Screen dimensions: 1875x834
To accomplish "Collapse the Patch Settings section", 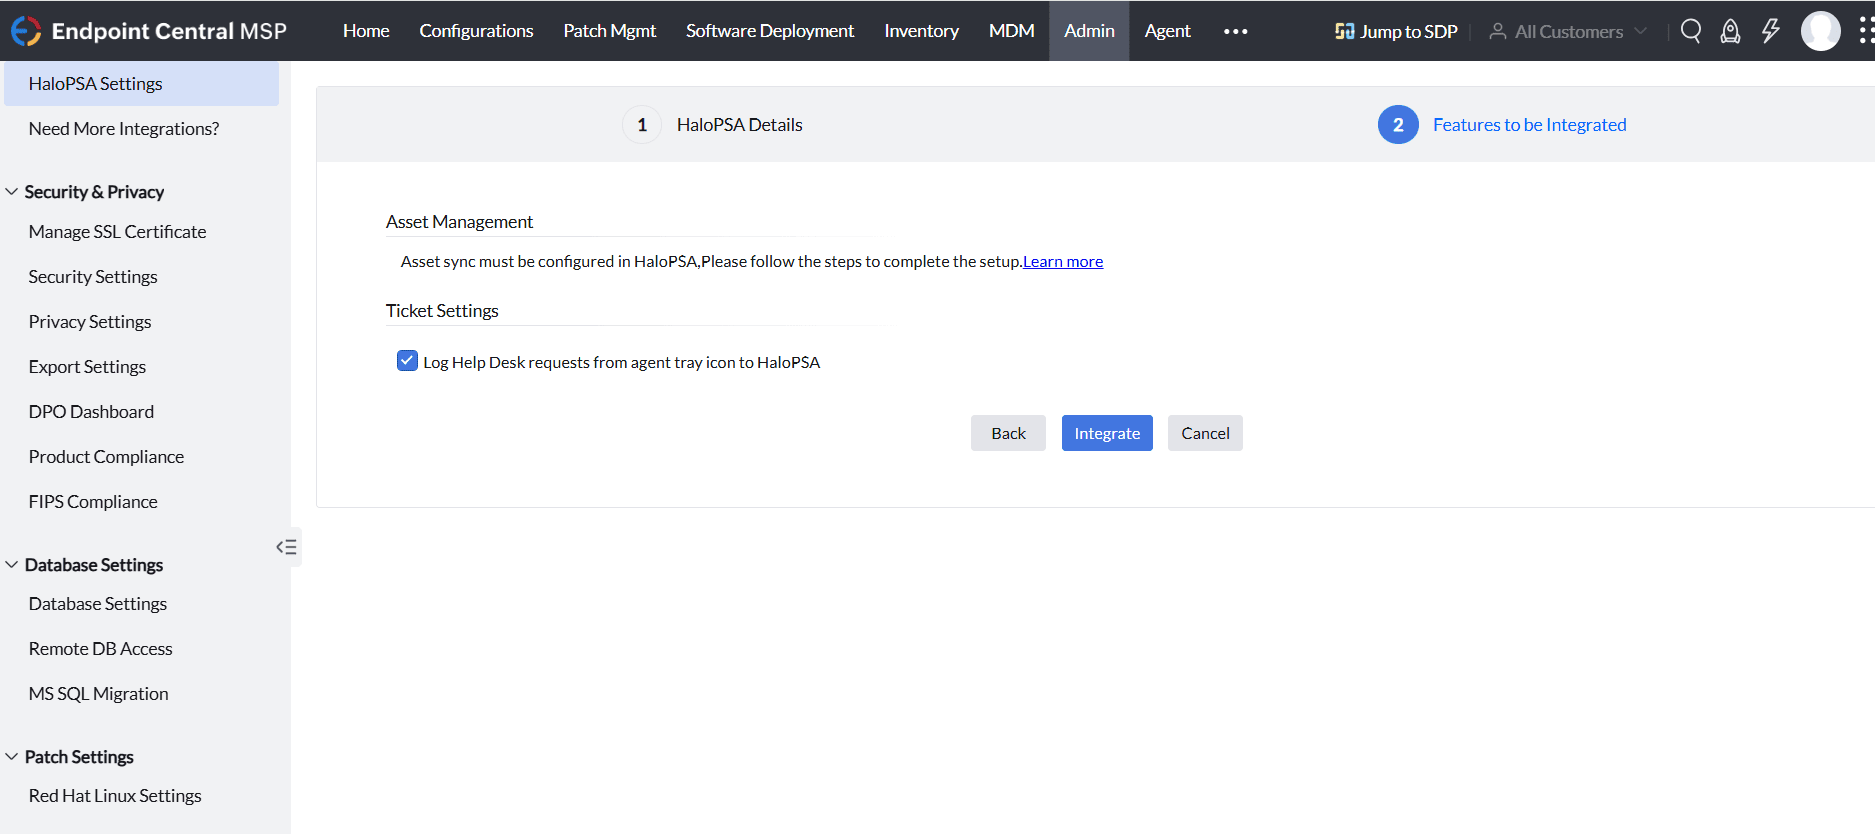I will (12, 756).
